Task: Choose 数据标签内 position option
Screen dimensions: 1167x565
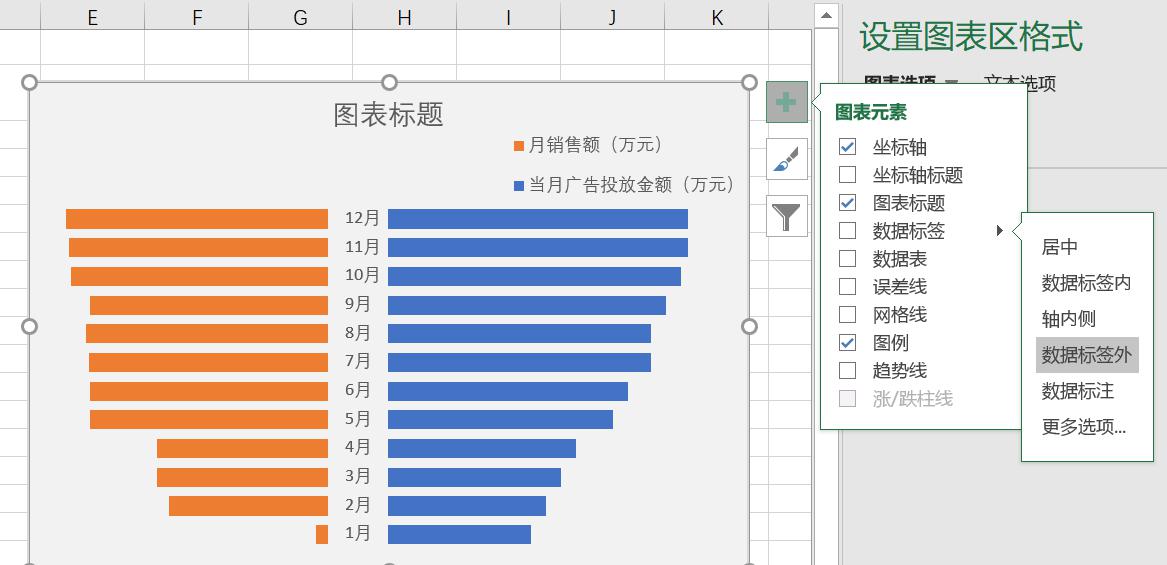Action: coord(1087,283)
